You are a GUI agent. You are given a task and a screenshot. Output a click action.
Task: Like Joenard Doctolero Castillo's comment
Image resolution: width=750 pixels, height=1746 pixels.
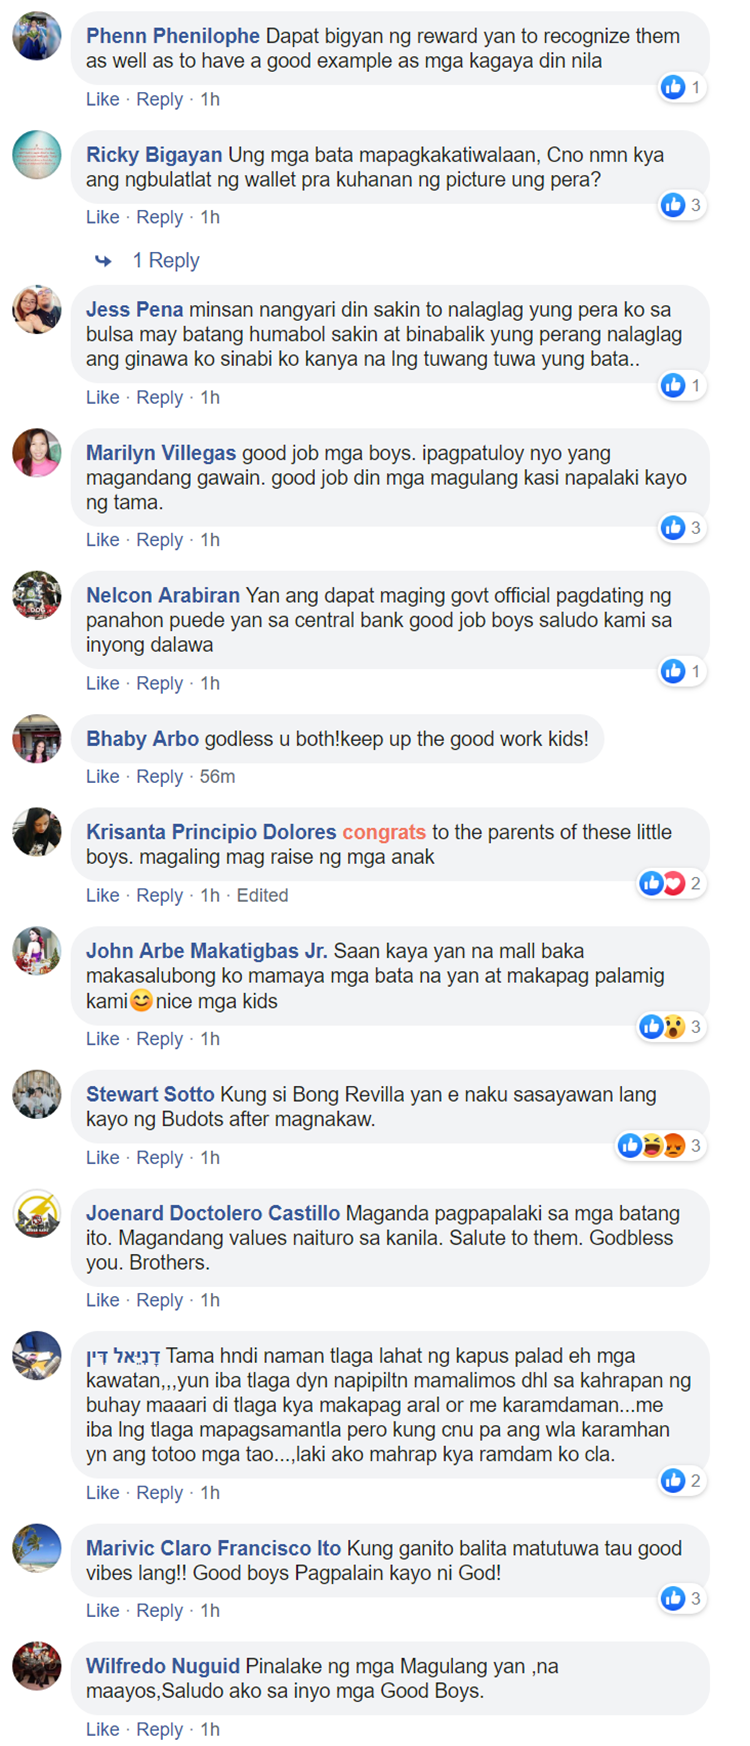102,1300
